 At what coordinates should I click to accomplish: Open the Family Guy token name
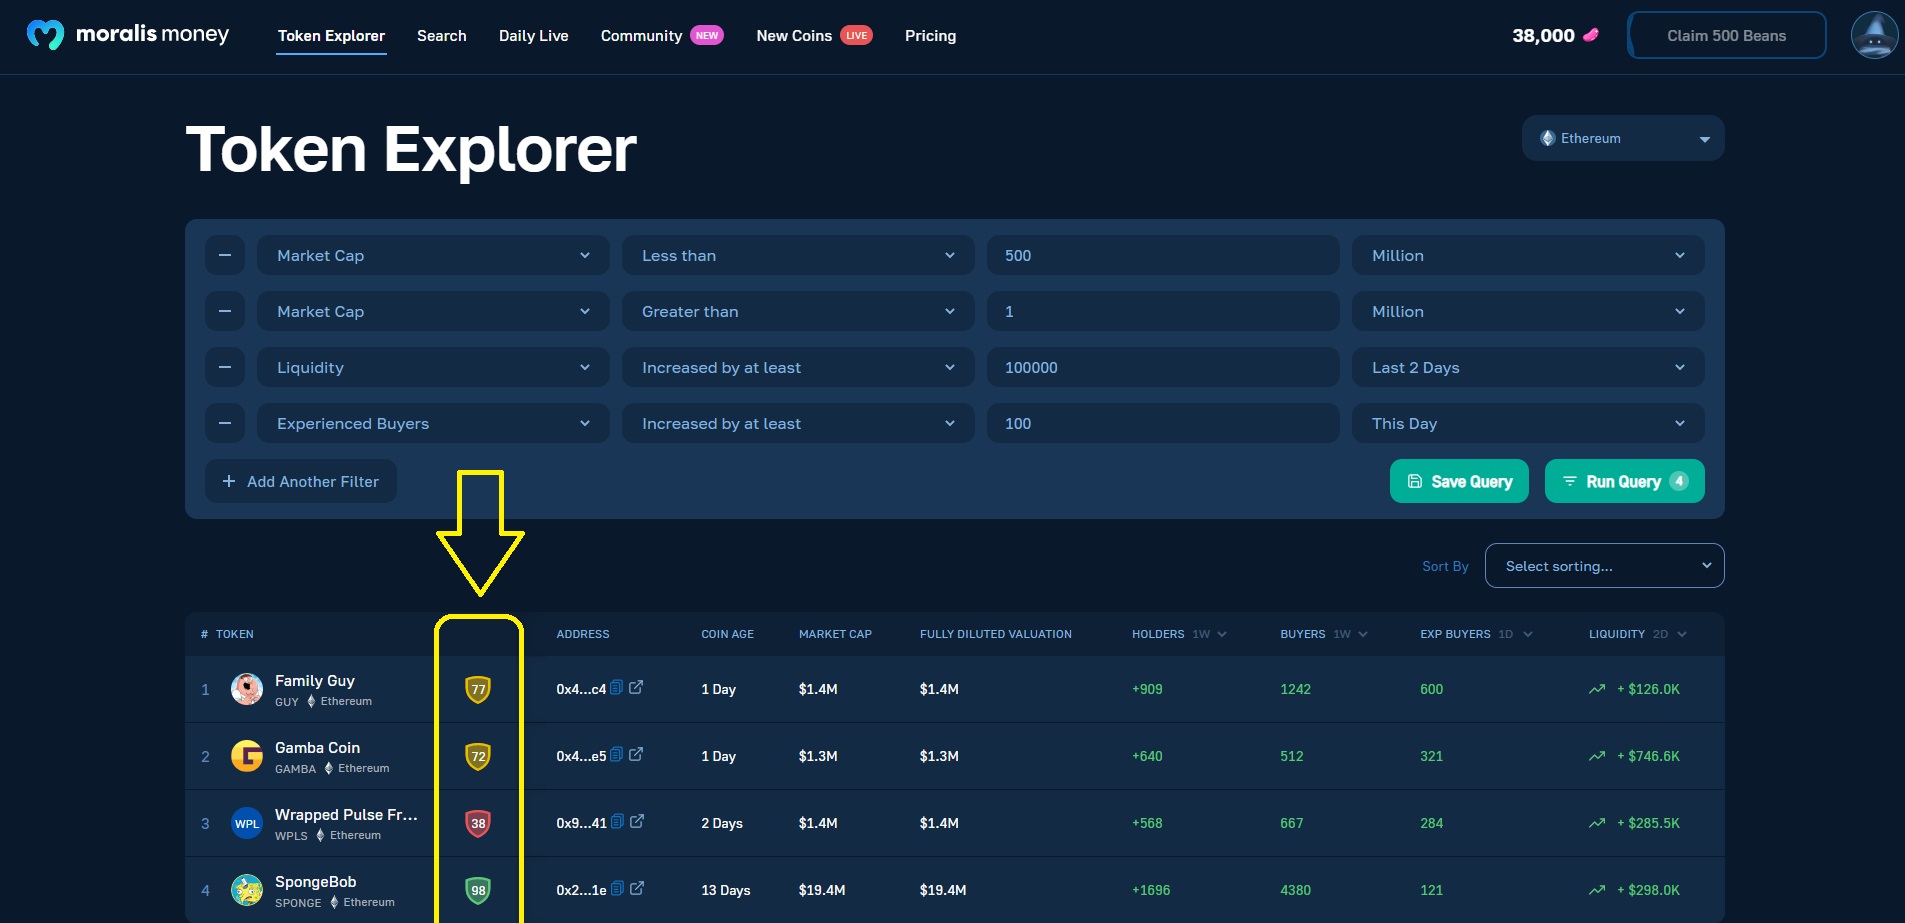(x=315, y=680)
